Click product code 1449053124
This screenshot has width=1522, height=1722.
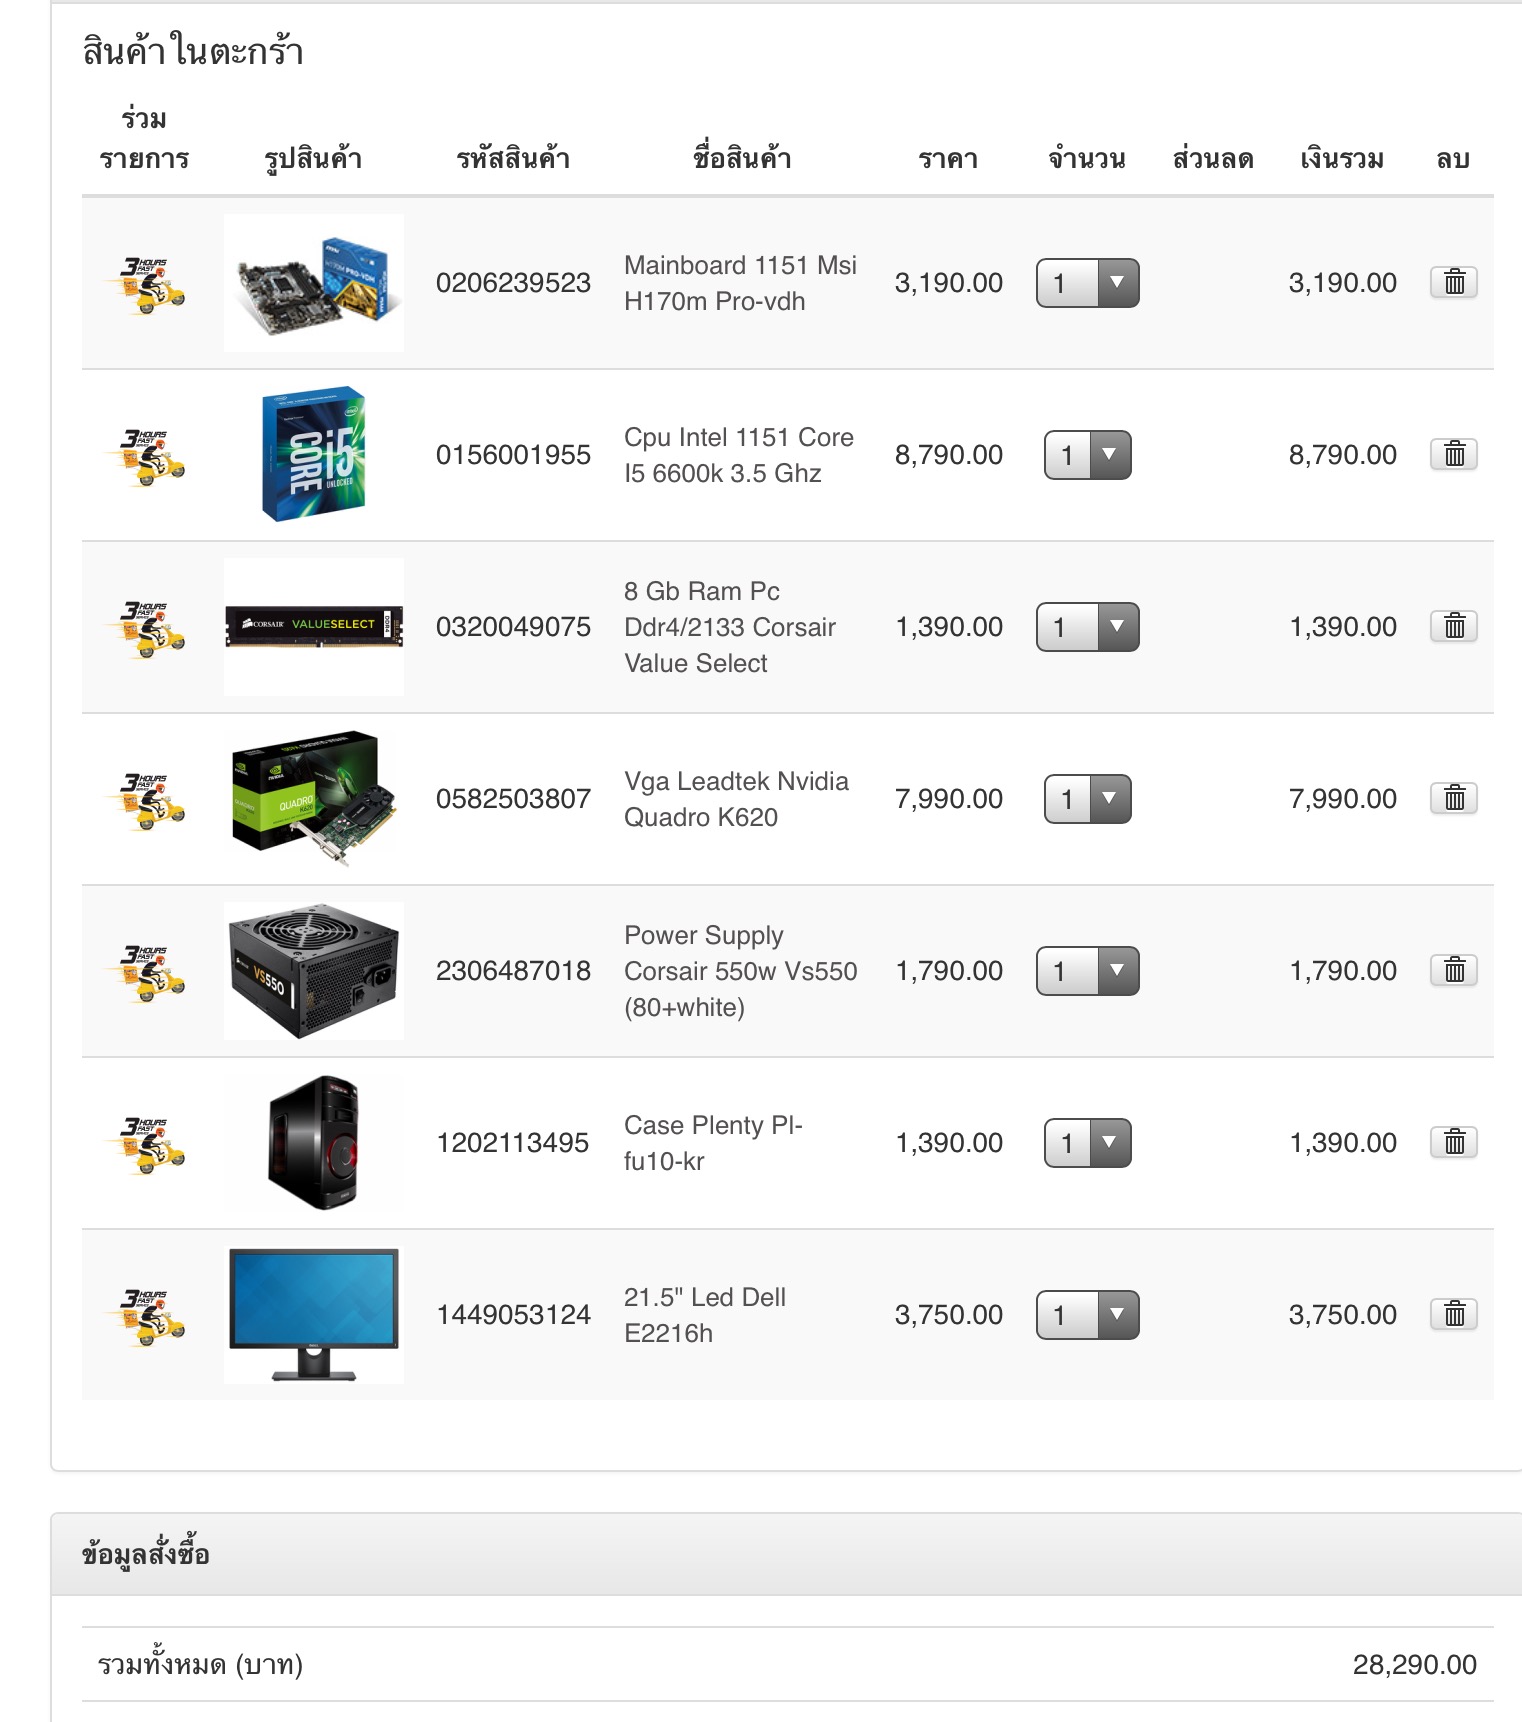[513, 1315]
